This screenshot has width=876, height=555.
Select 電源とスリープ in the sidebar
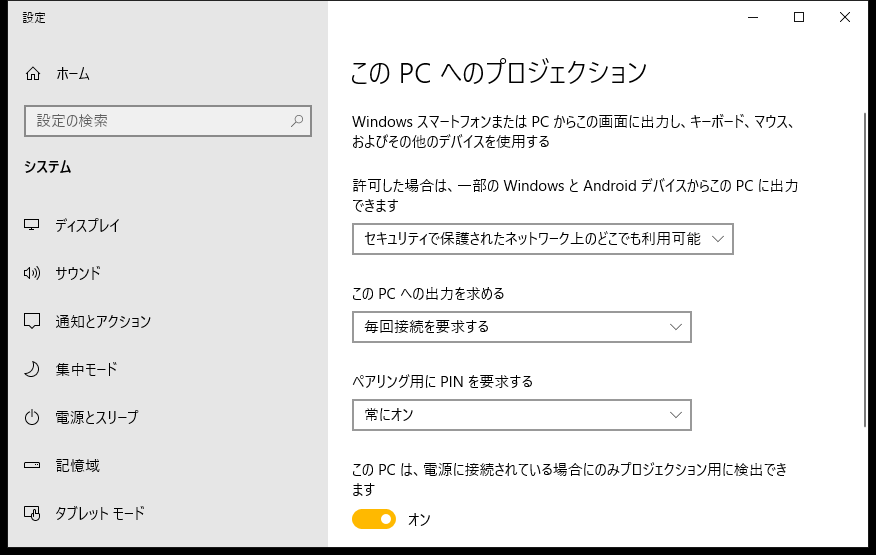[x=97, y=418]
